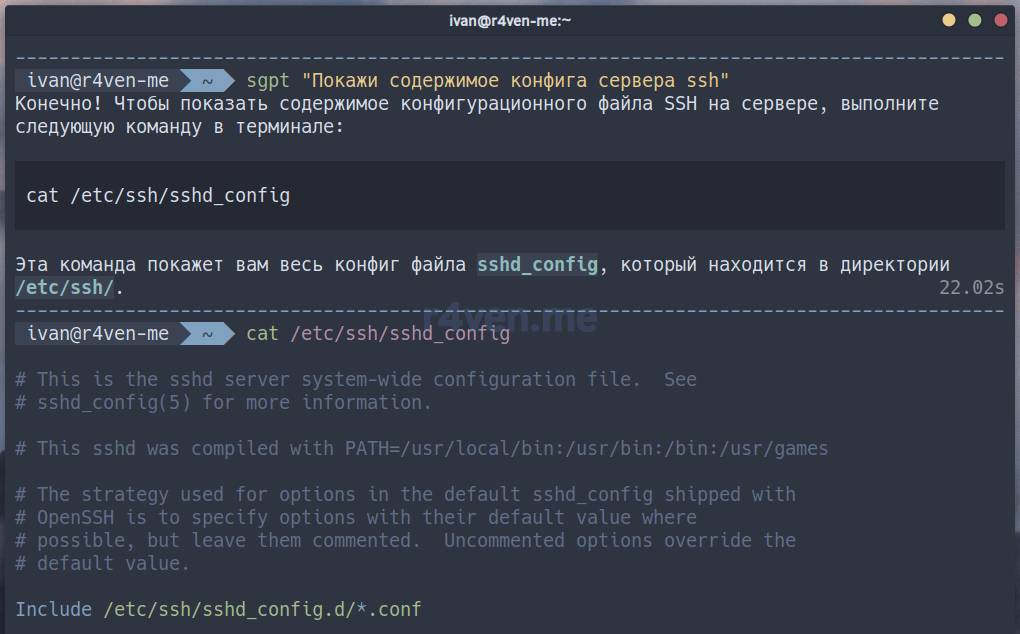Click the green maximize window button
This screenshot has width=1020, height=634.
click(974, 20)
